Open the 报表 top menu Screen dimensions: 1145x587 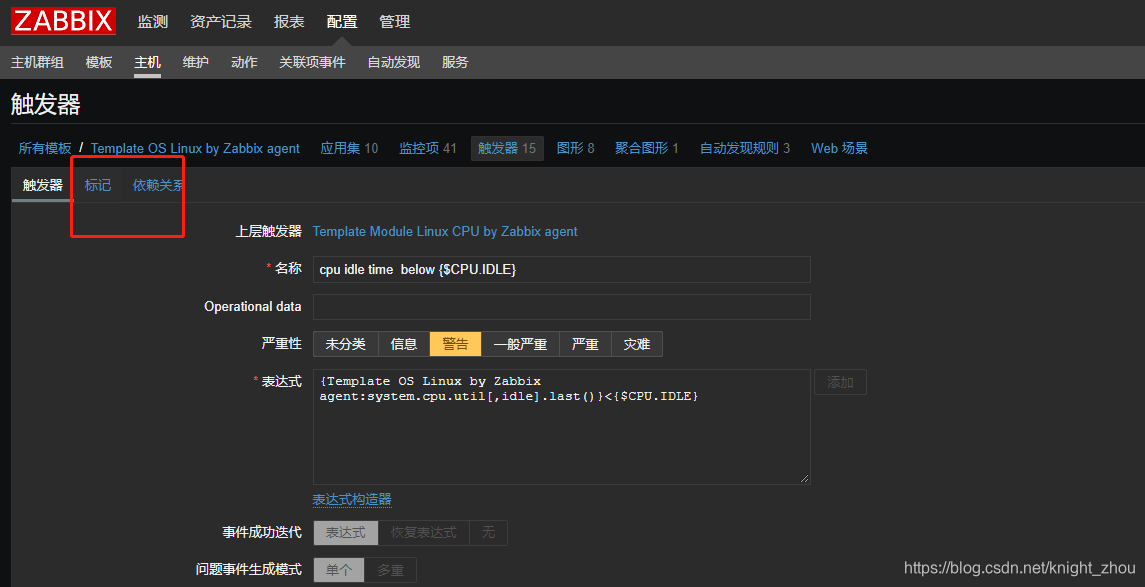pos(289,22)
